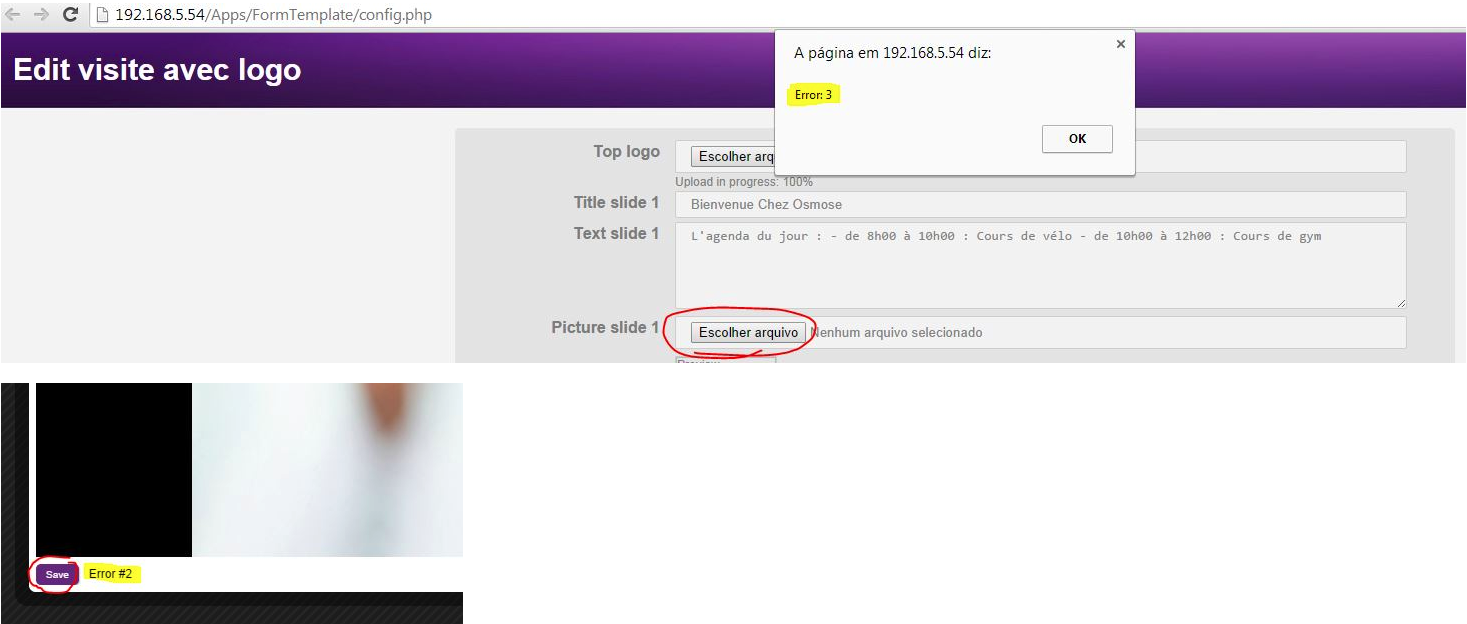
Task: Click the blurred slide preview image
Action: tap(327, 469)
